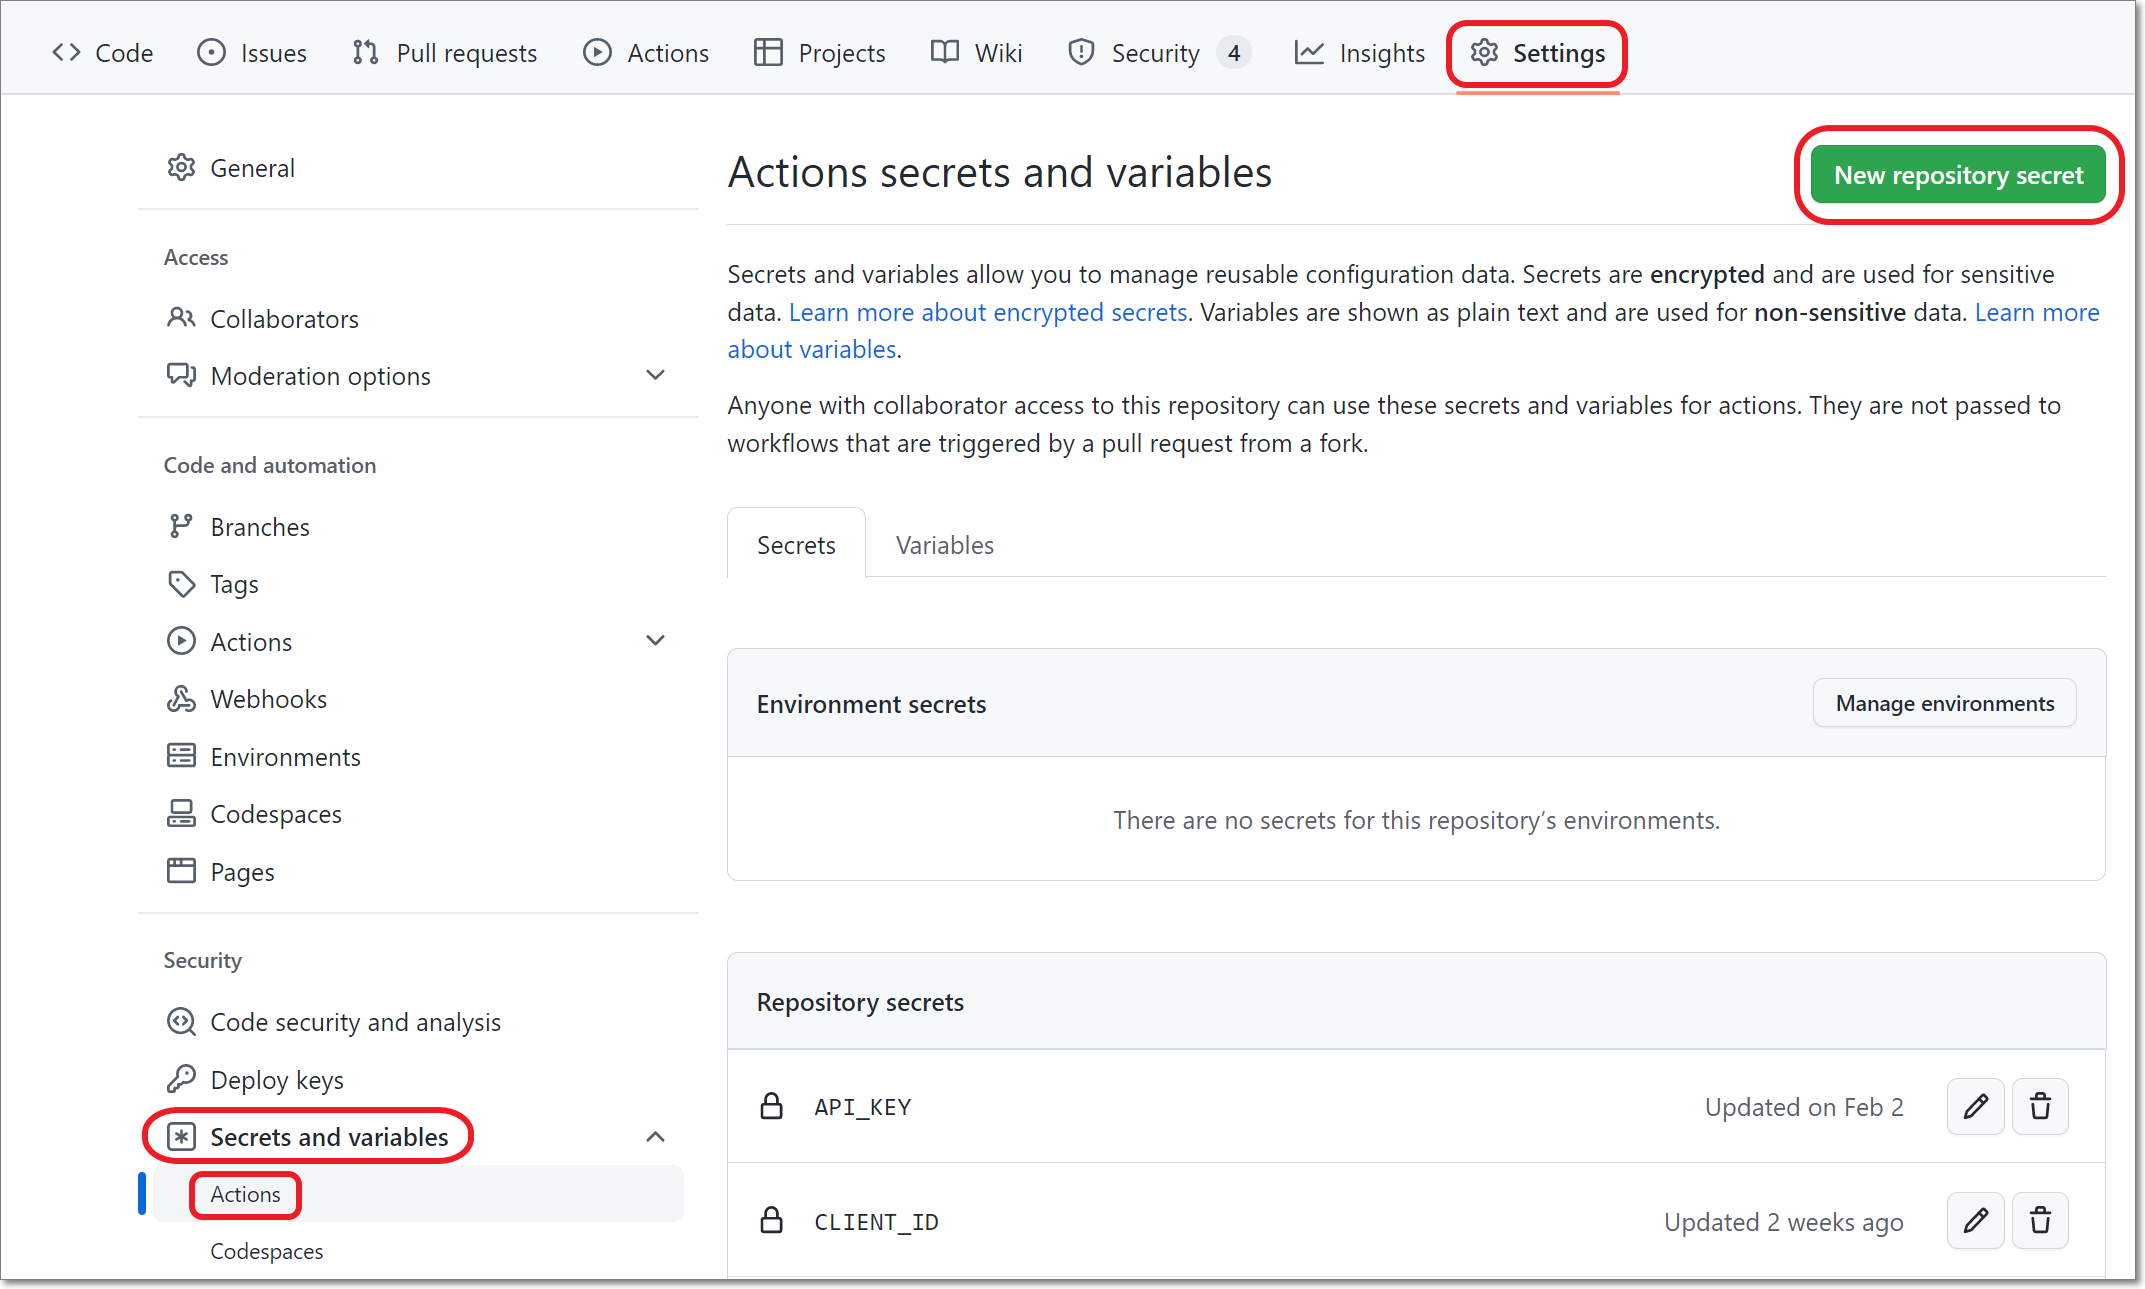The height and width of the screenshot is (1289, 2145).
Task: Click Manage environments button
Action: [x=1945, y=703]
